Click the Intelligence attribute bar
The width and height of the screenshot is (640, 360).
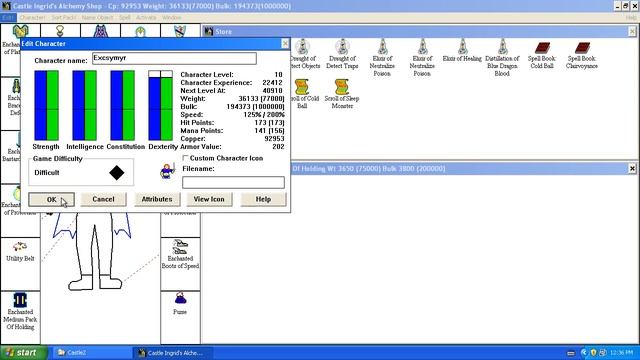pos(84,105)
